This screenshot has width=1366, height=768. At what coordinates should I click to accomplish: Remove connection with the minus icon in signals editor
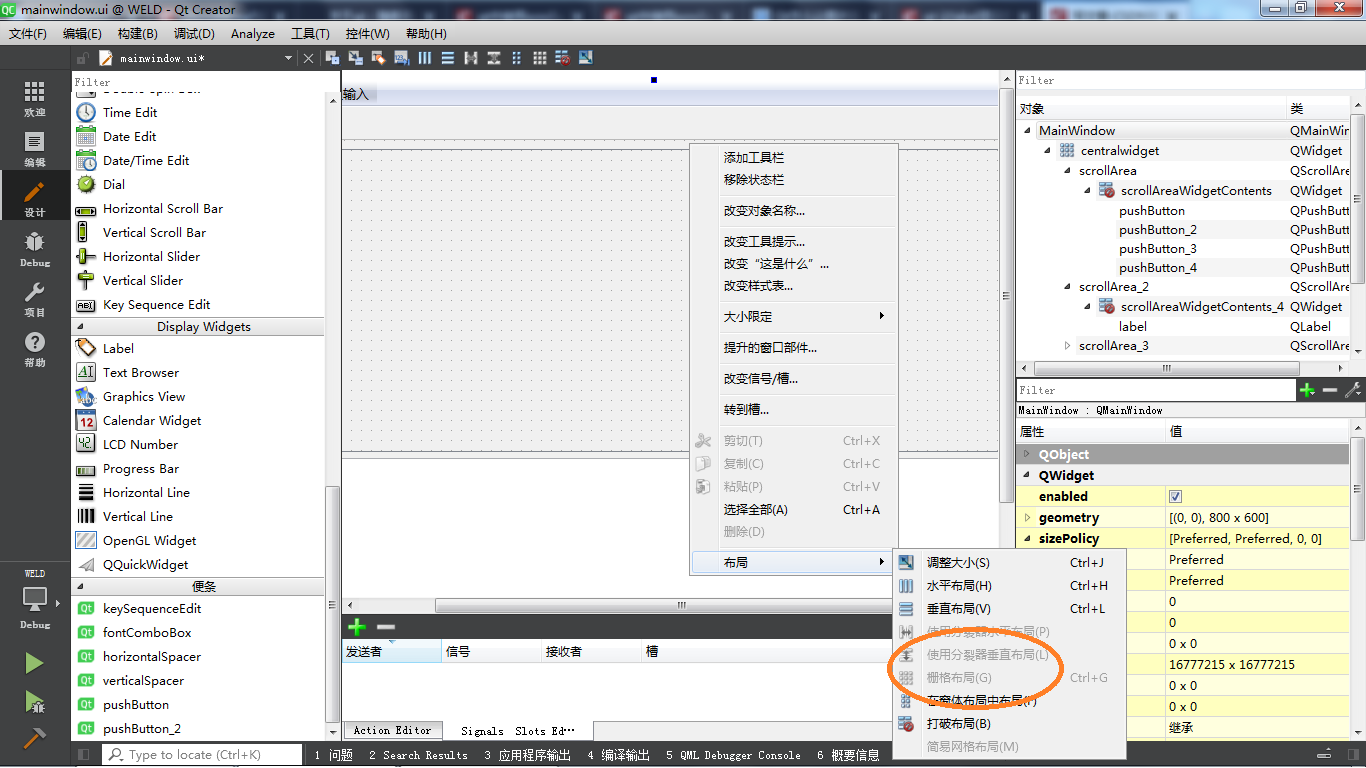click(386, 627)
